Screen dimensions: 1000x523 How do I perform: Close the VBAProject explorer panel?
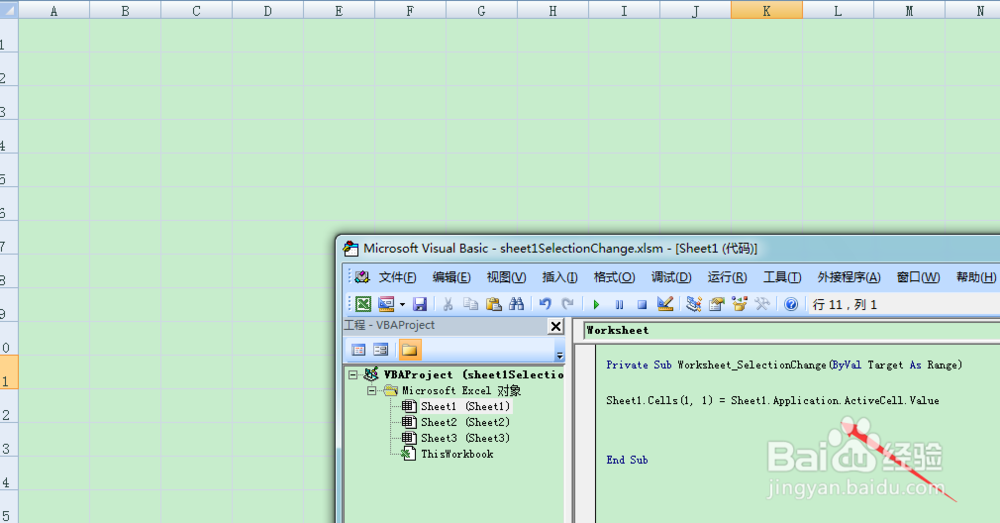(x=556, y=327)
